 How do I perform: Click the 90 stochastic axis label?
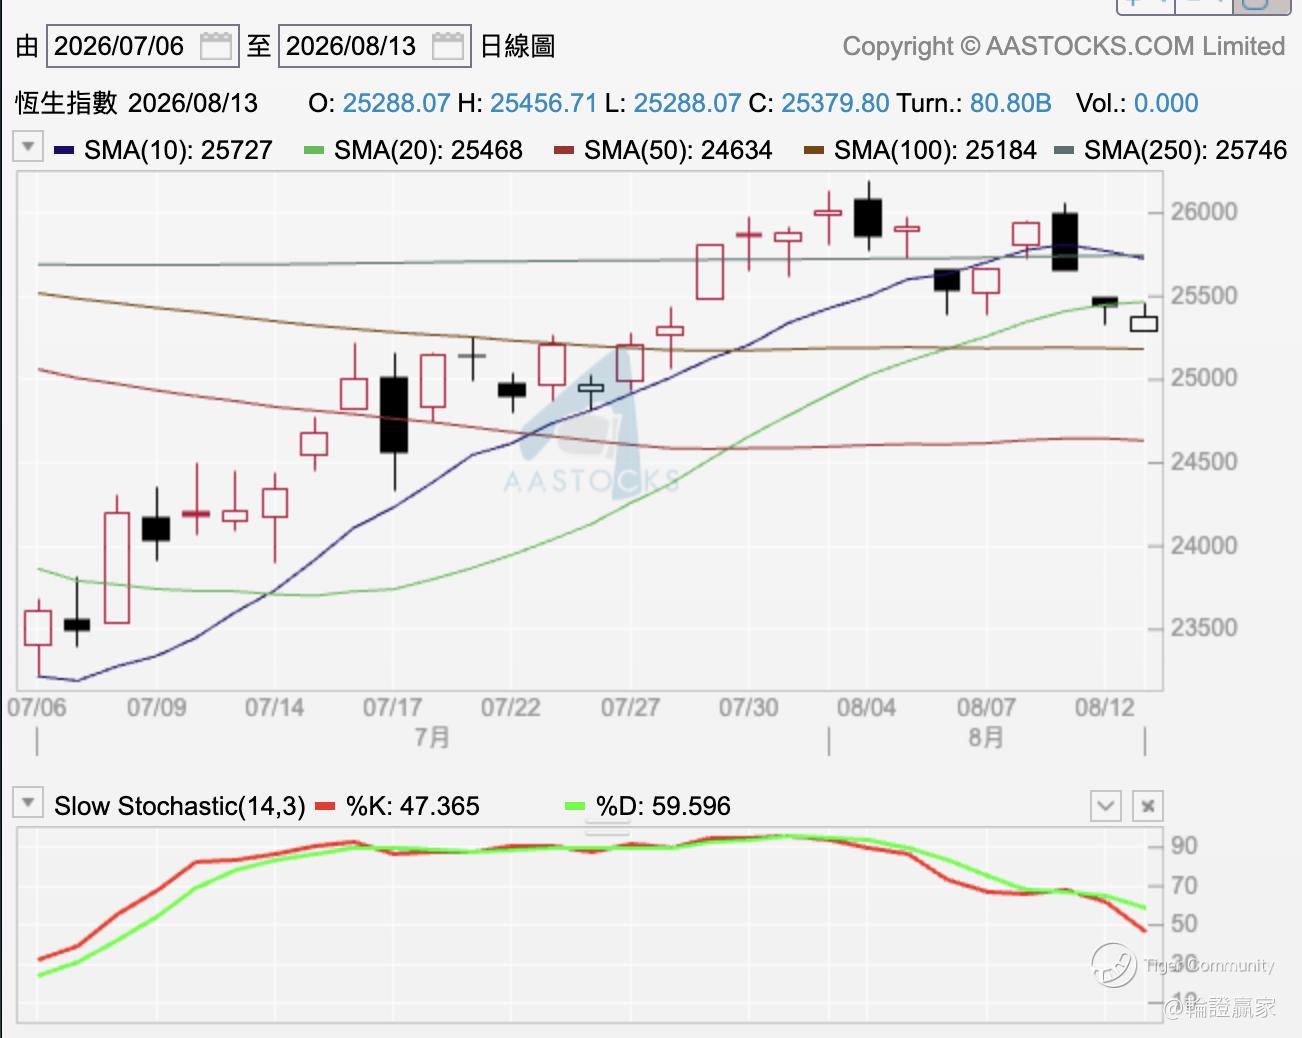point(1184,846)
